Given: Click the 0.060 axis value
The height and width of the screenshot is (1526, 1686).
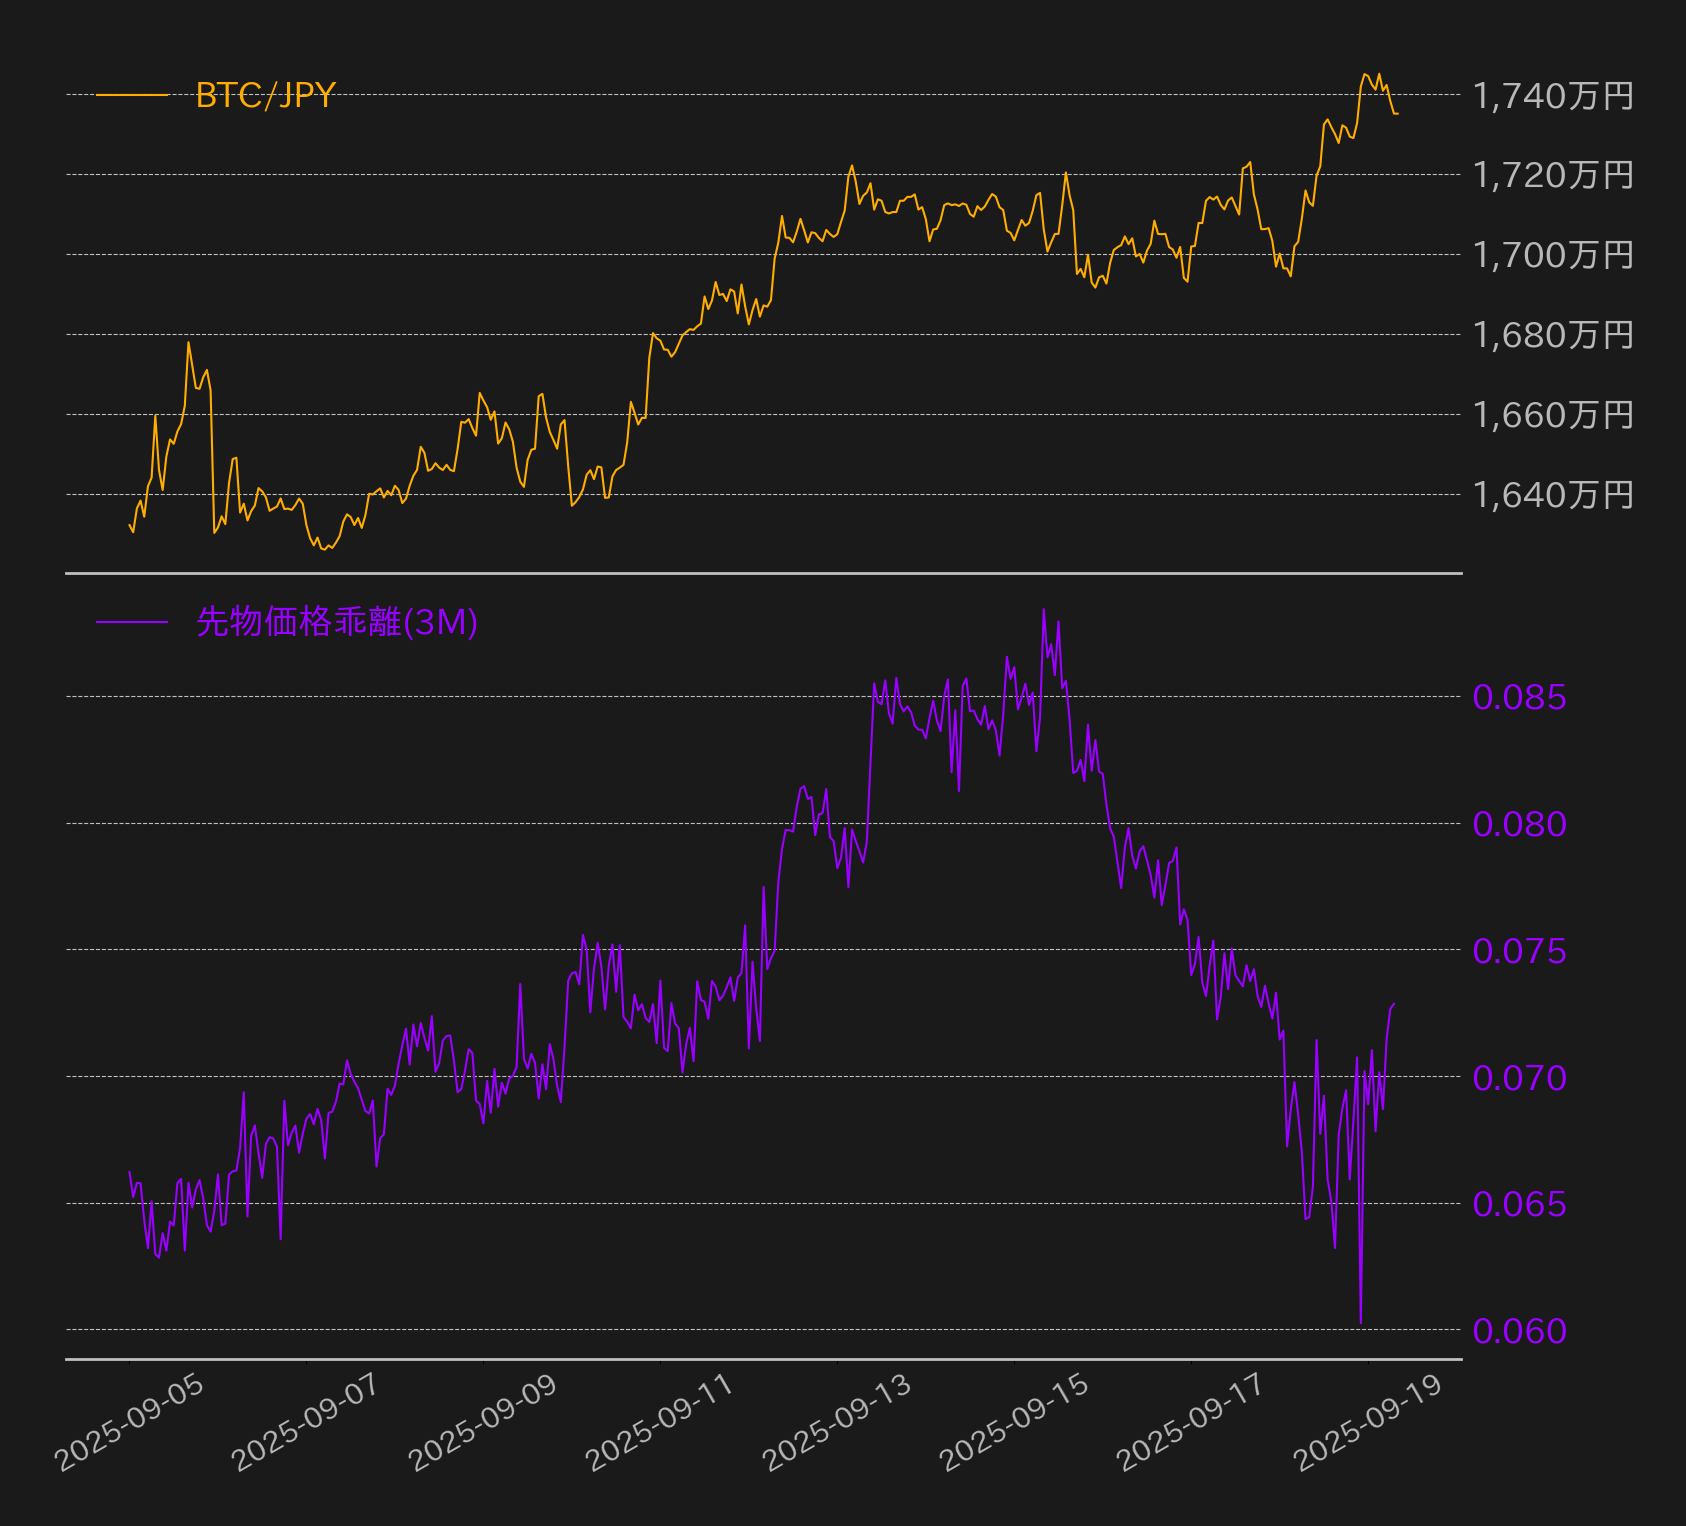Looking at the screenshot, I should [1520, 1331].
